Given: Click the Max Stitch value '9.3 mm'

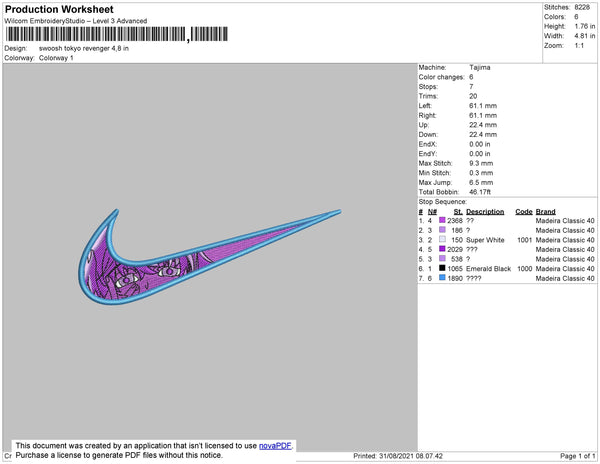Looking at the screenshot, I should click(x=481, y=163).
